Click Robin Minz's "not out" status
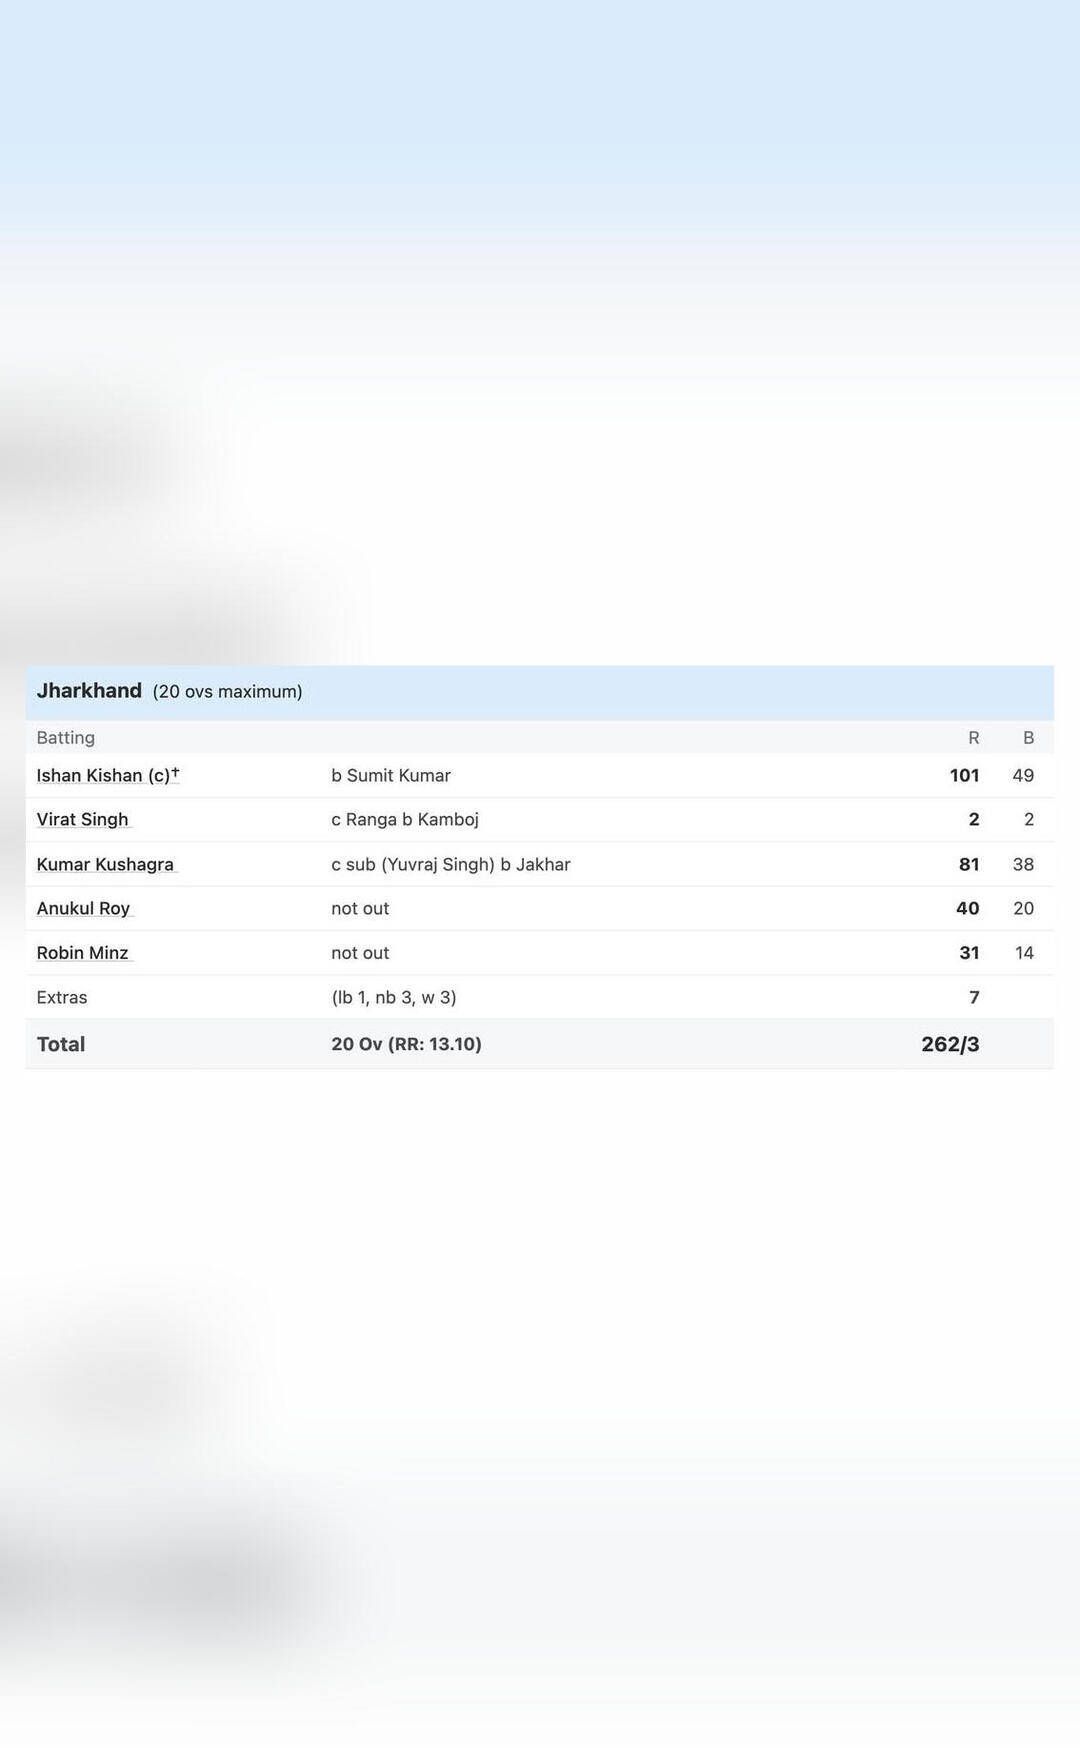 tap(360, 953)
